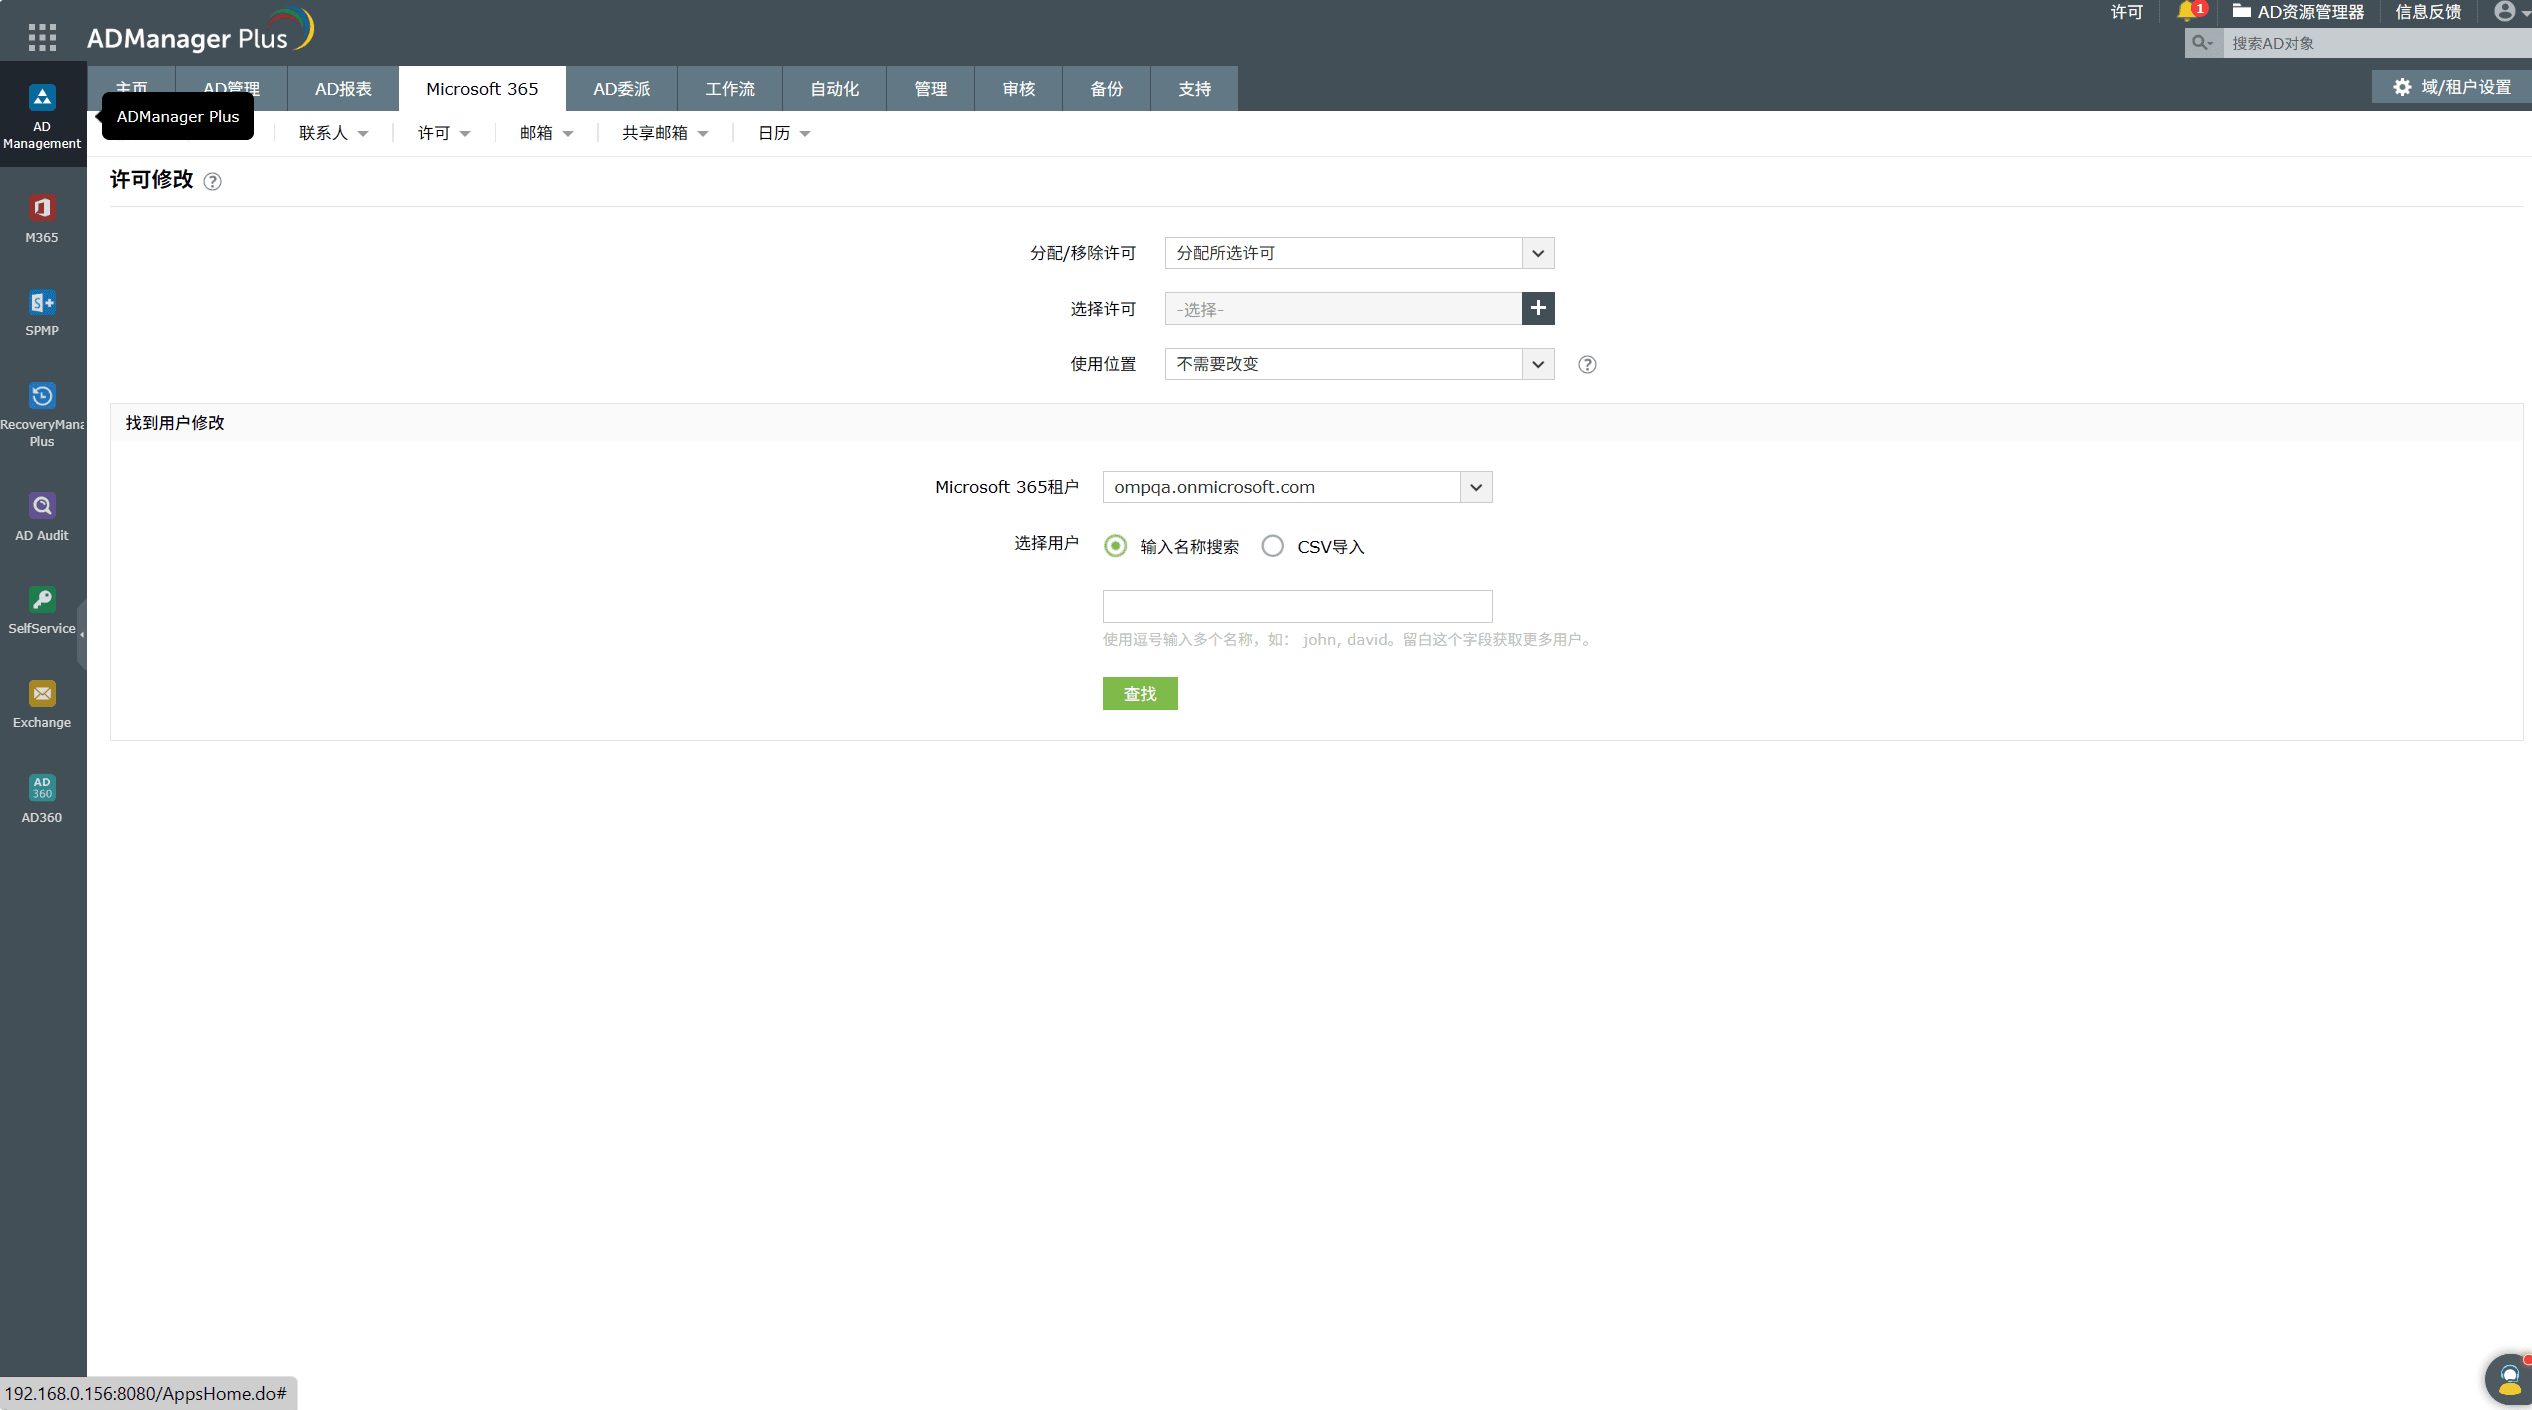Open the AD Audit sidebar icon

pos(41,506)
